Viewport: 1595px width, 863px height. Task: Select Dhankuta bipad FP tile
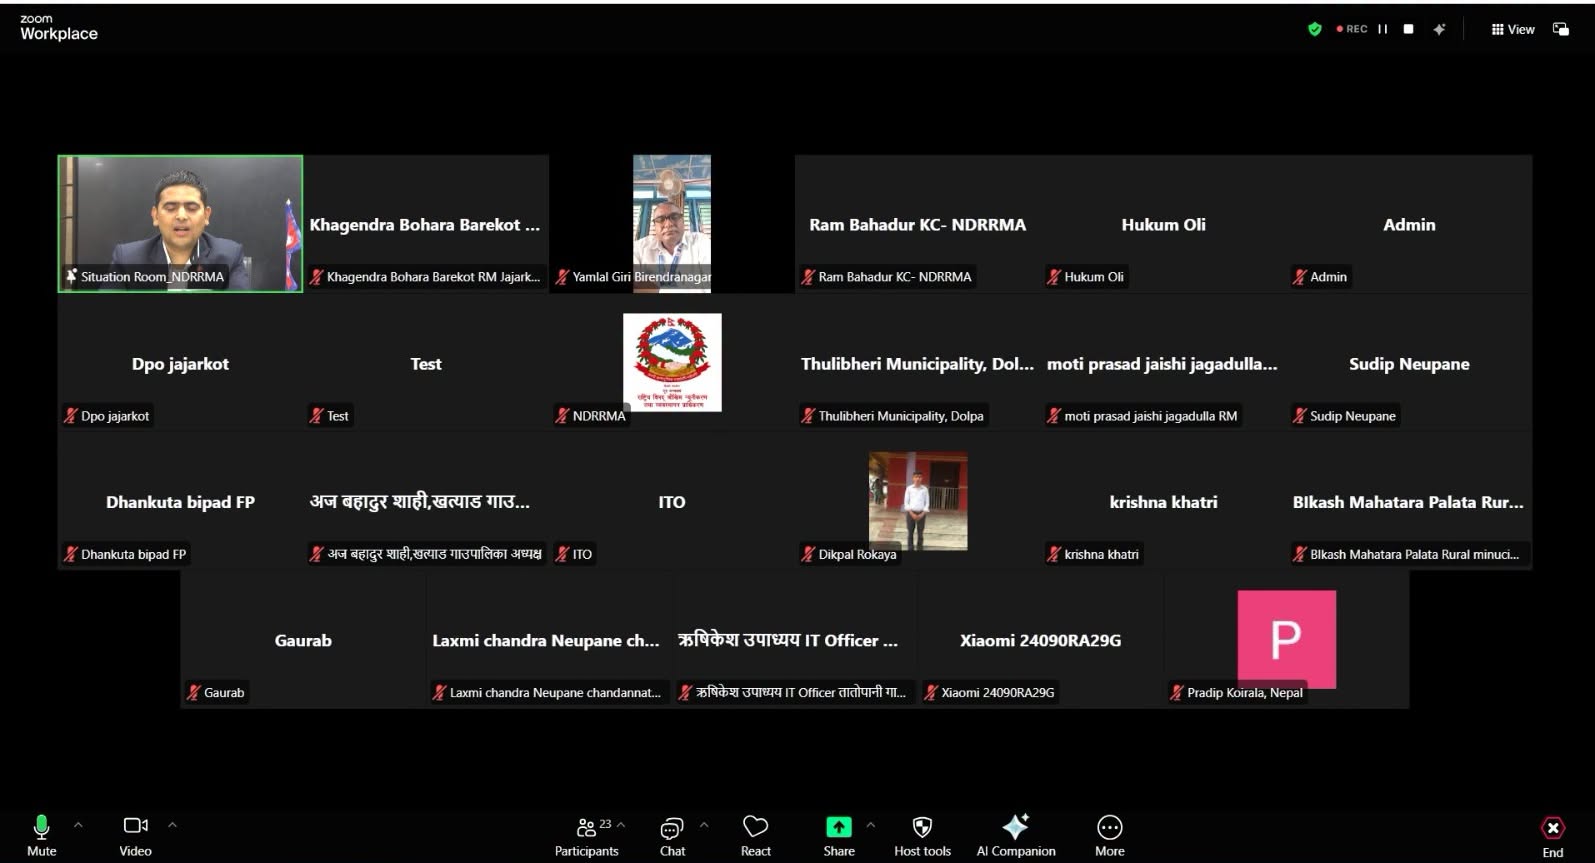coord(180,501)
